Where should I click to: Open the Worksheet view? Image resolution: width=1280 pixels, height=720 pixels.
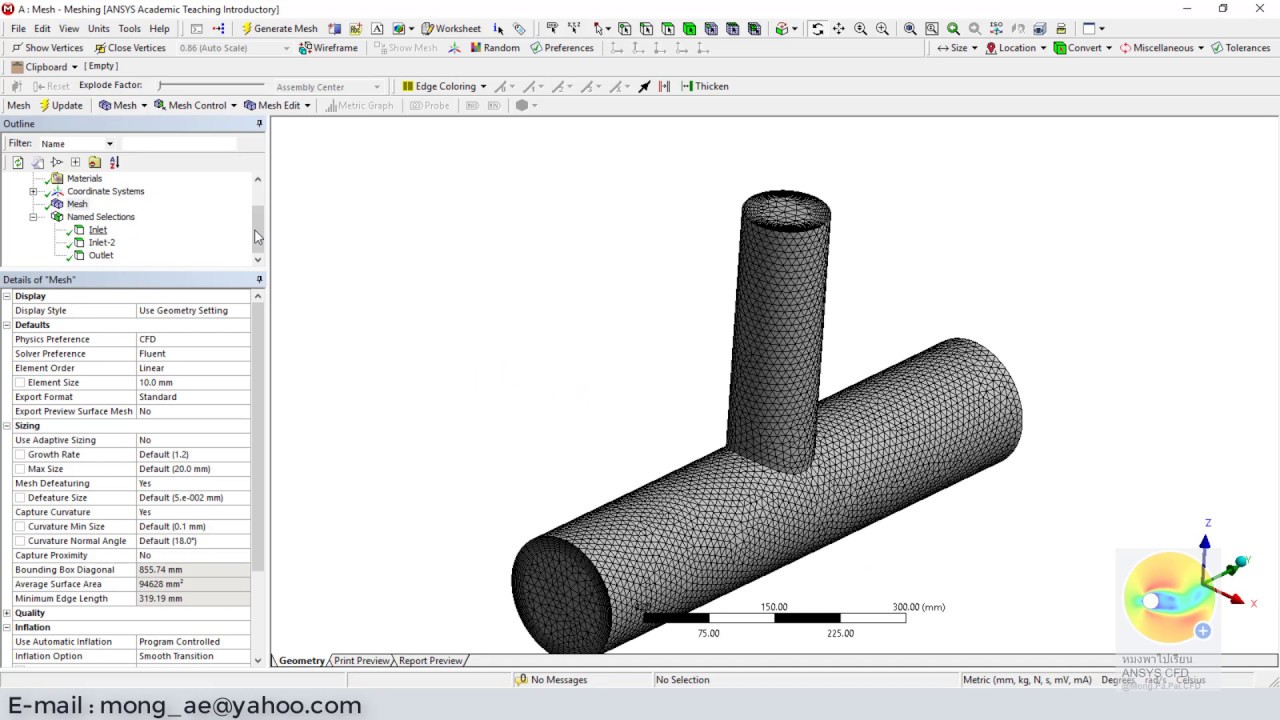tap(451, 28)
